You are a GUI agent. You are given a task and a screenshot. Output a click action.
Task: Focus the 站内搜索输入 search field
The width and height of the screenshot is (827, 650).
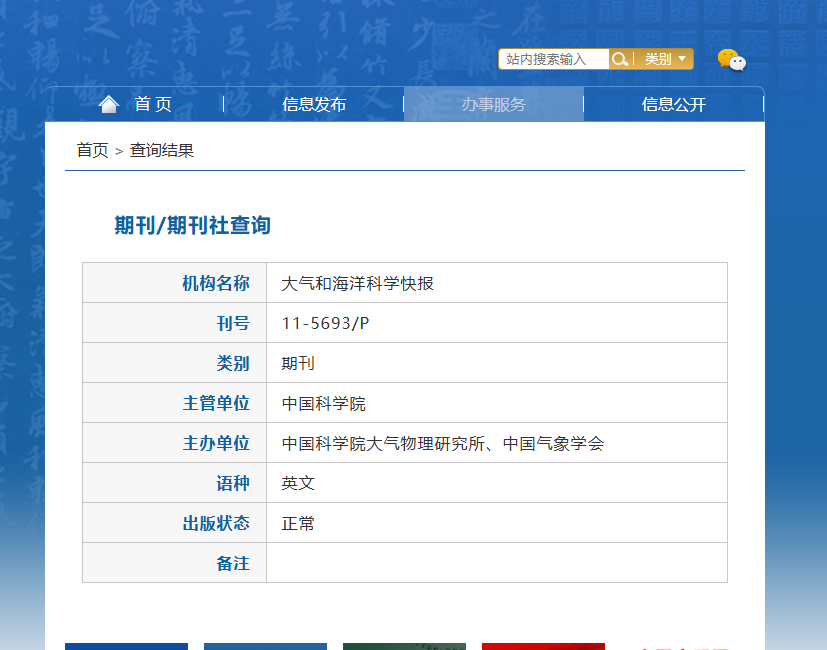pos(554,59)
